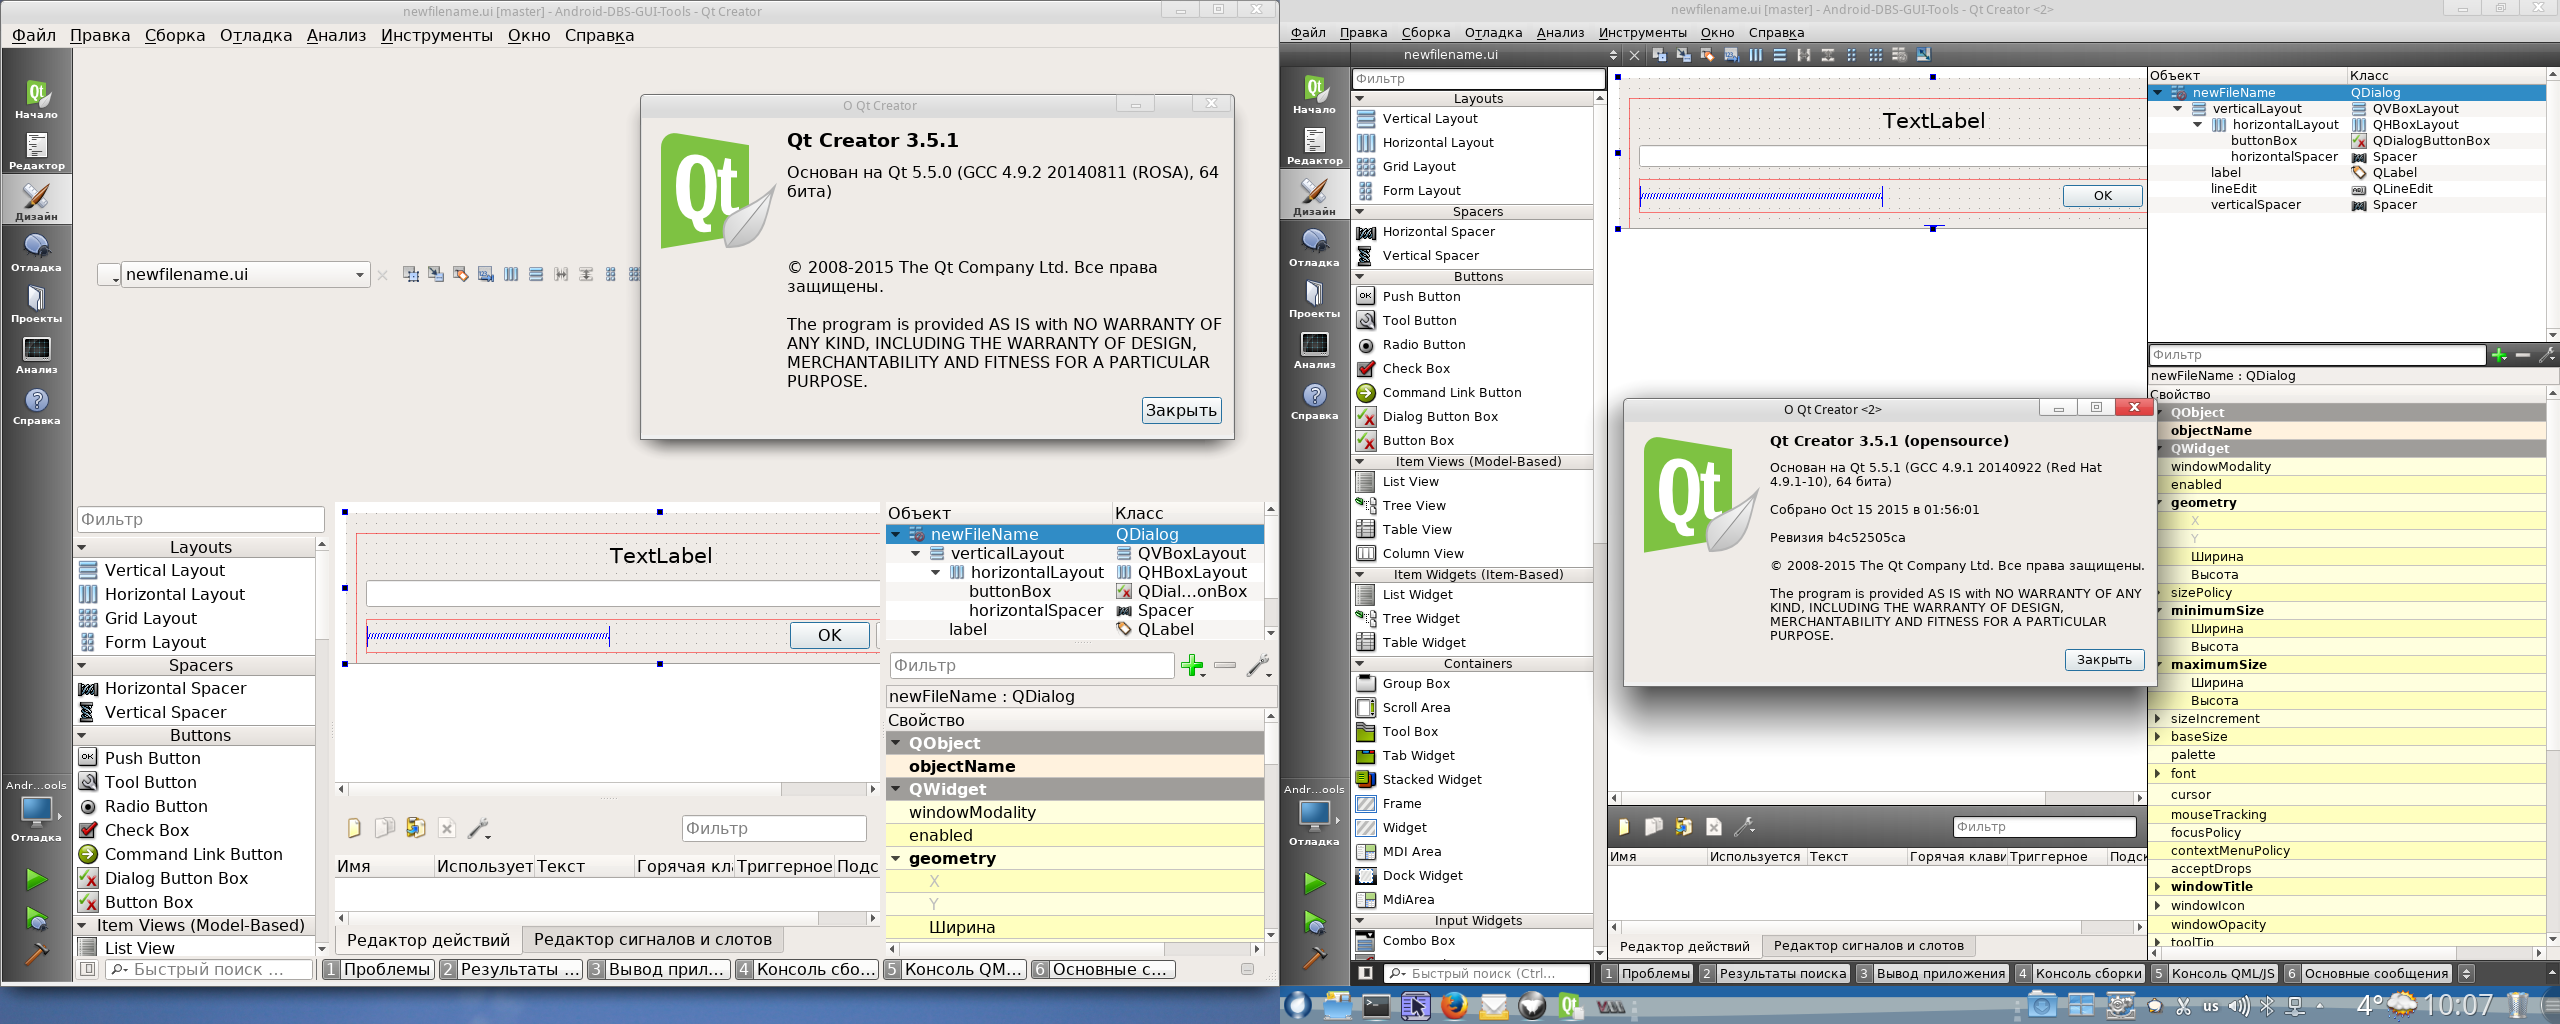Apply Lay Out Horizontally in Qt Creator <2> toolbar
2560x1024 pixels.
(x=1755, y=55)
